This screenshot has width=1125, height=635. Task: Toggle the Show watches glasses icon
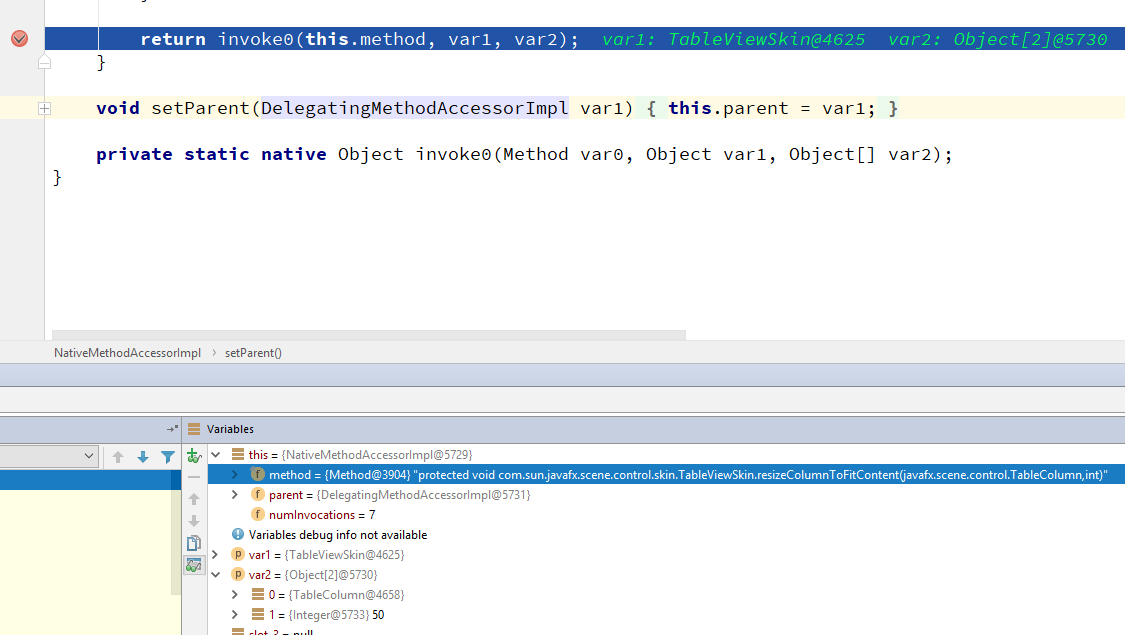(194, 565)
